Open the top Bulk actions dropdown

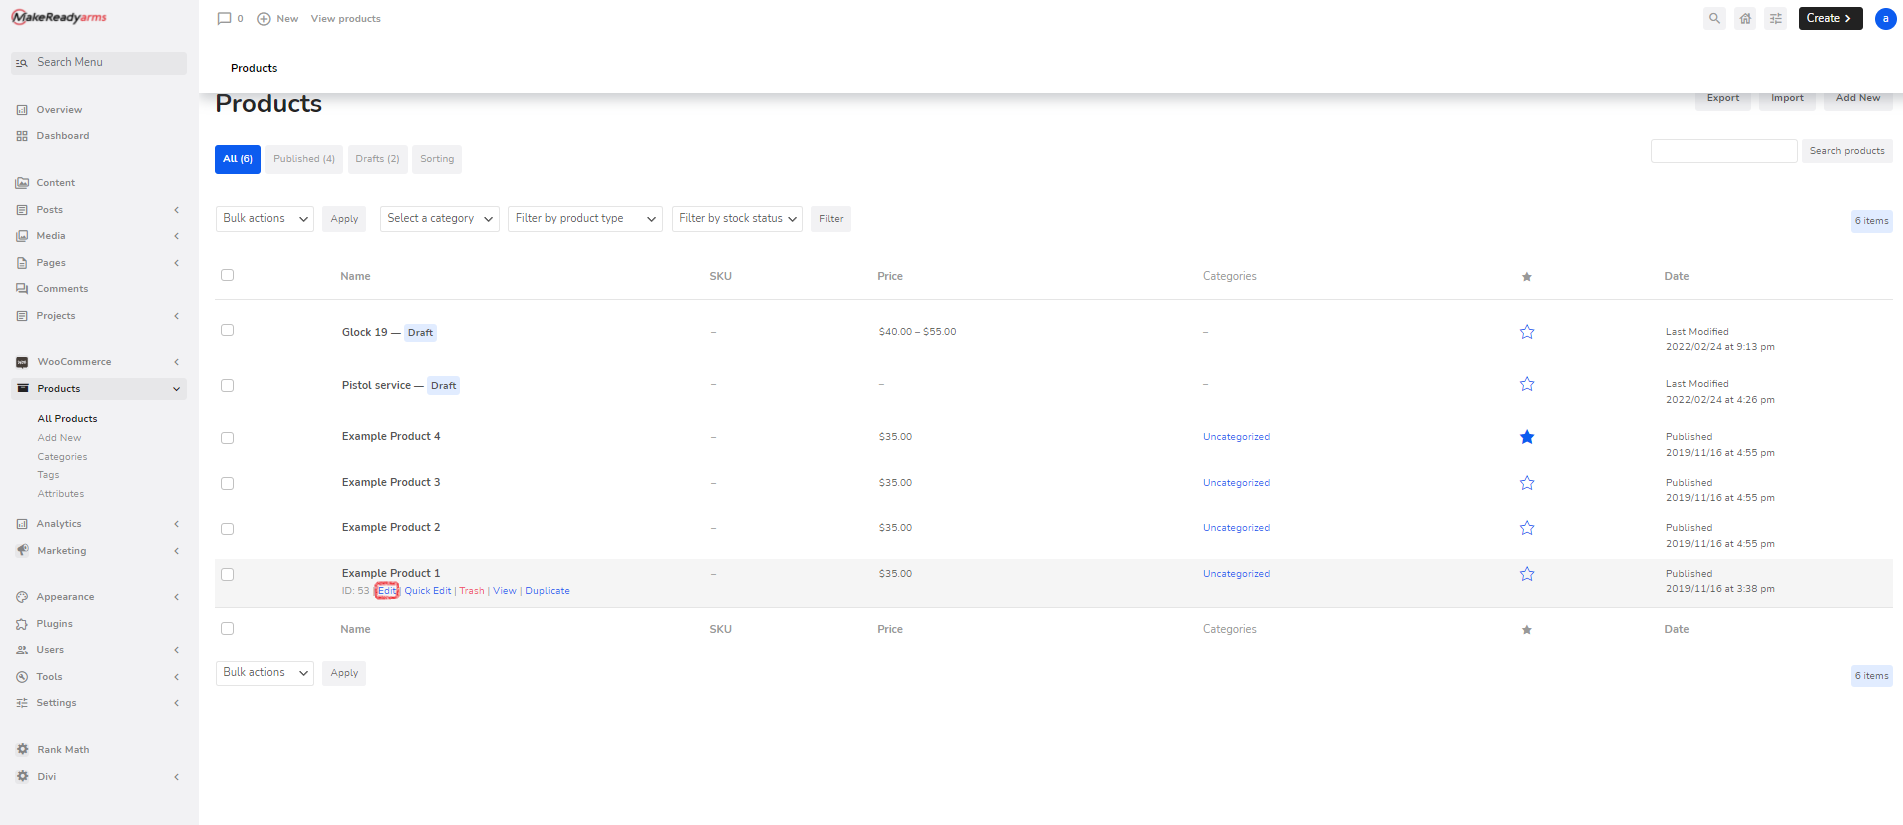tap(265, 219)
